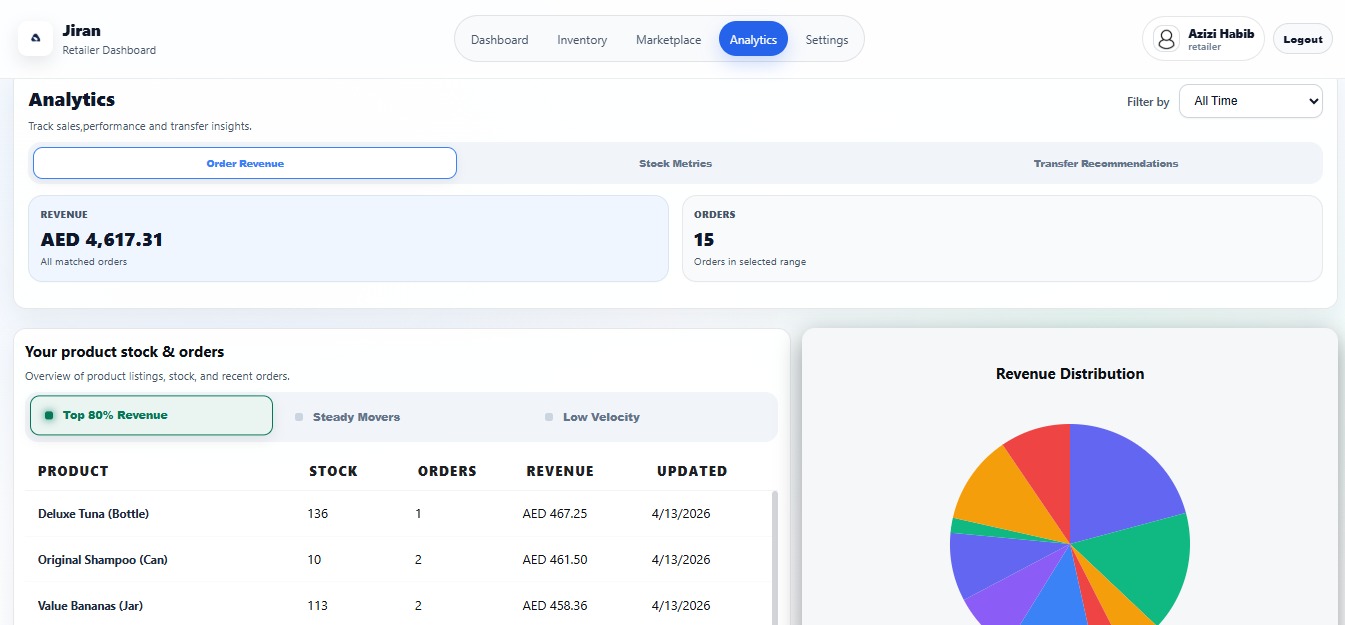Click the Azizi Habib profile button
Screen dimensions: 1345x625
coord(1203,39)
